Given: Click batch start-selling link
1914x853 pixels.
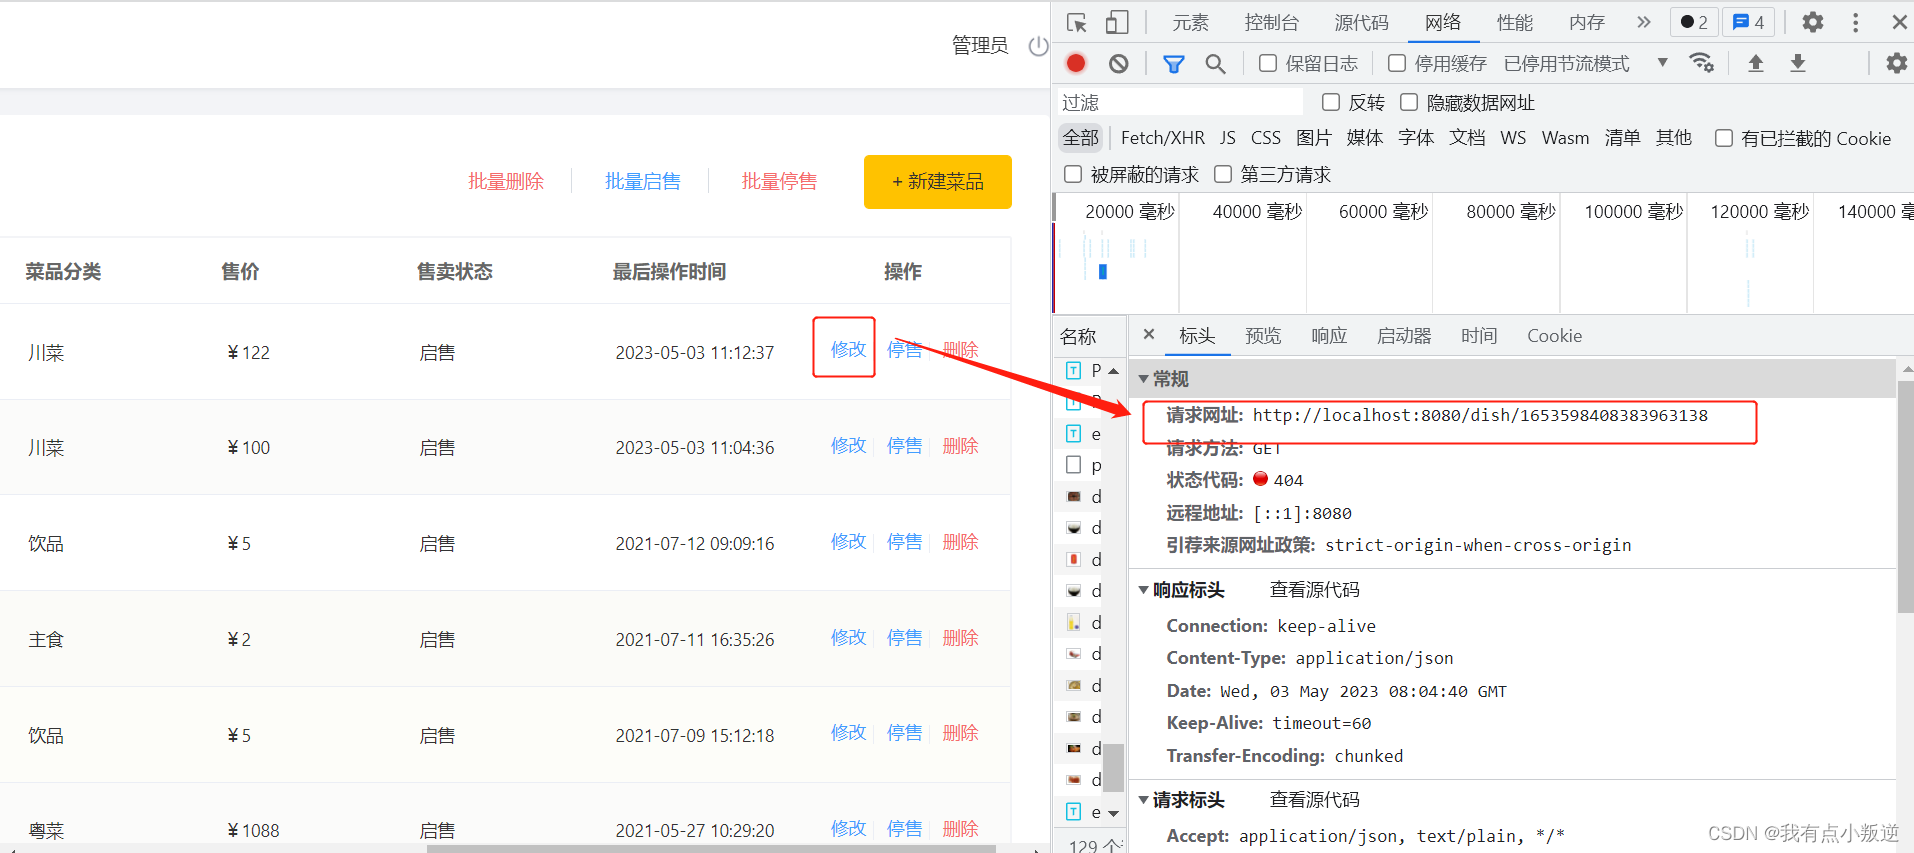Looking at the screenshot, I should [643, 181].
